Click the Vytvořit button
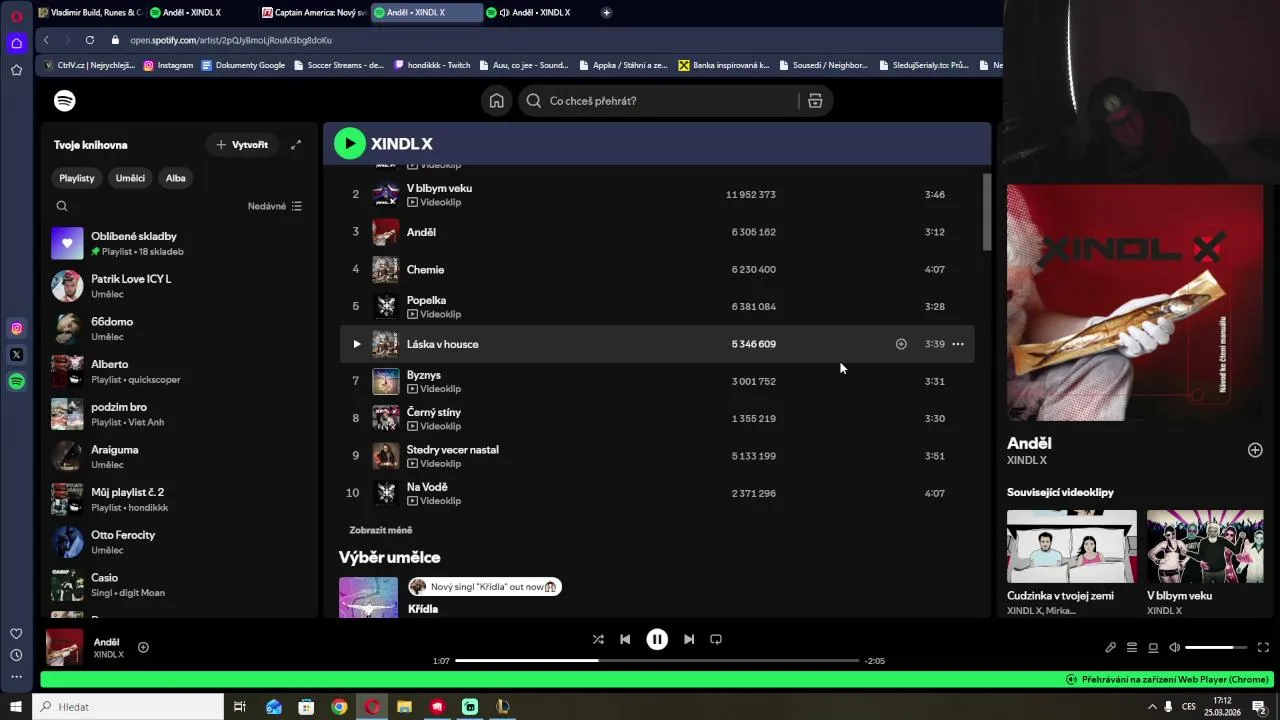Viewport: 1280px width, 720px height. click(242, 145)
